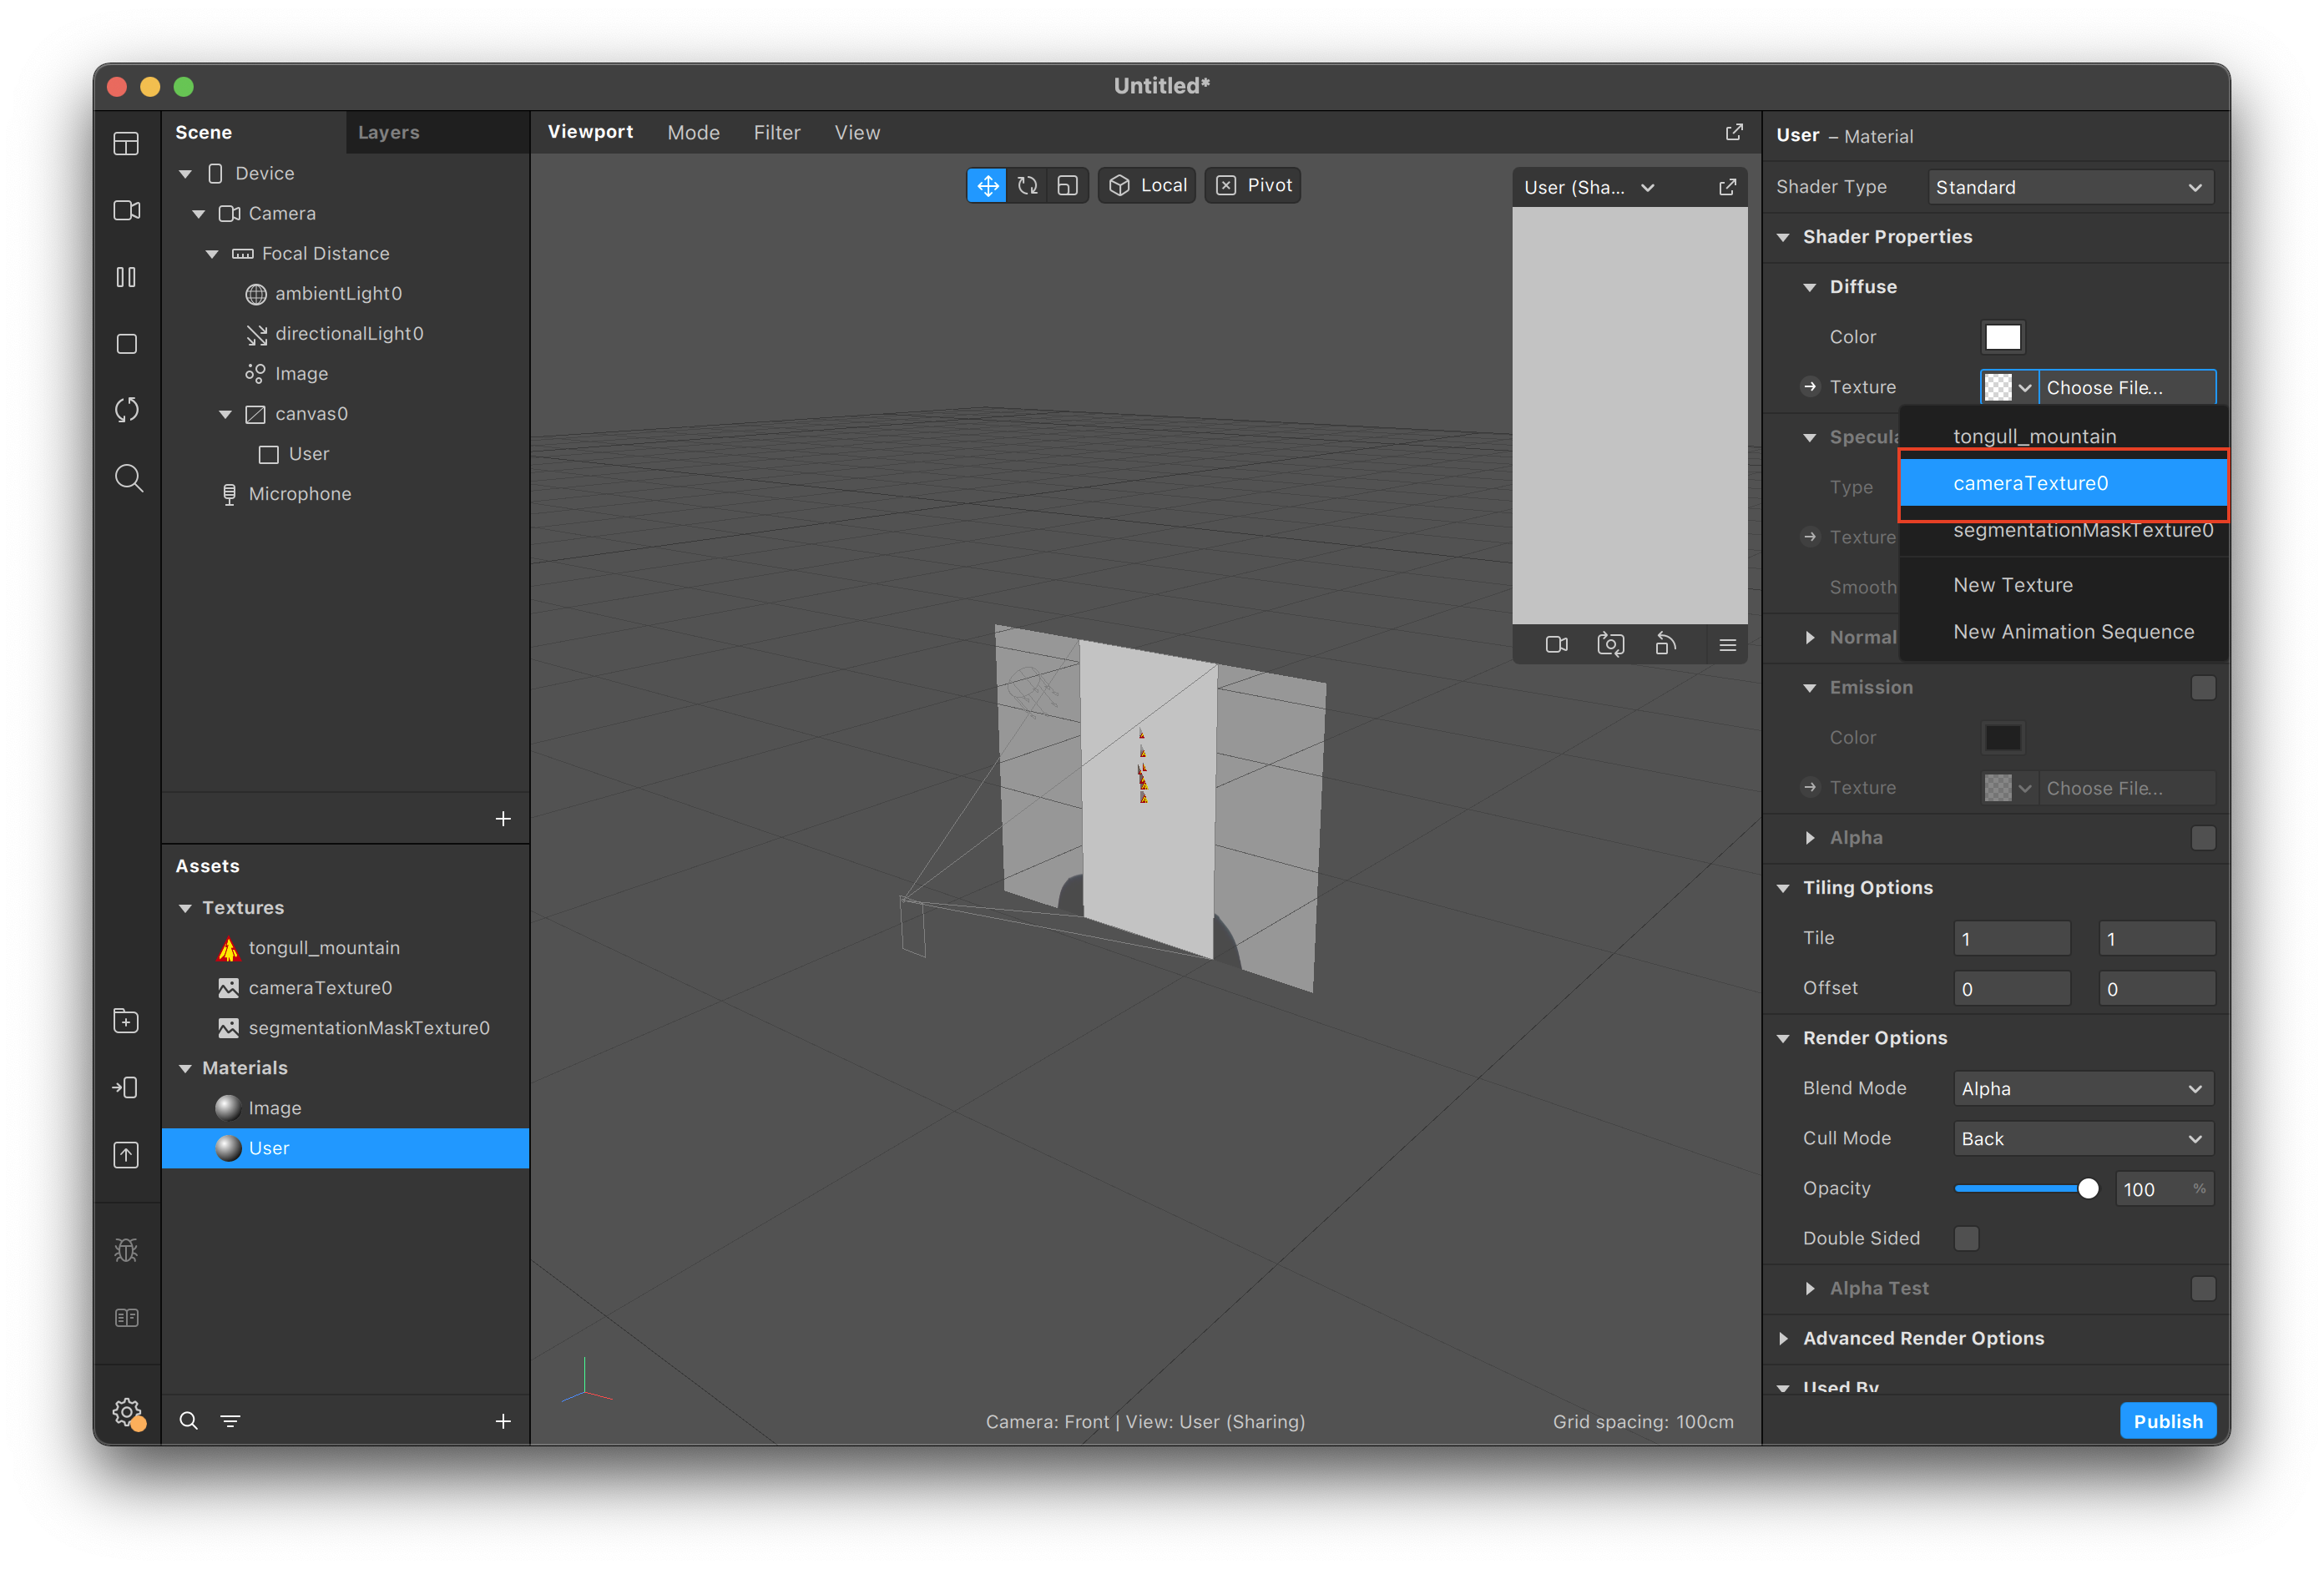This screenshot has height=1569, width=2324.
Task: Enable the Emission checkbox
Action: point(2203,688)
